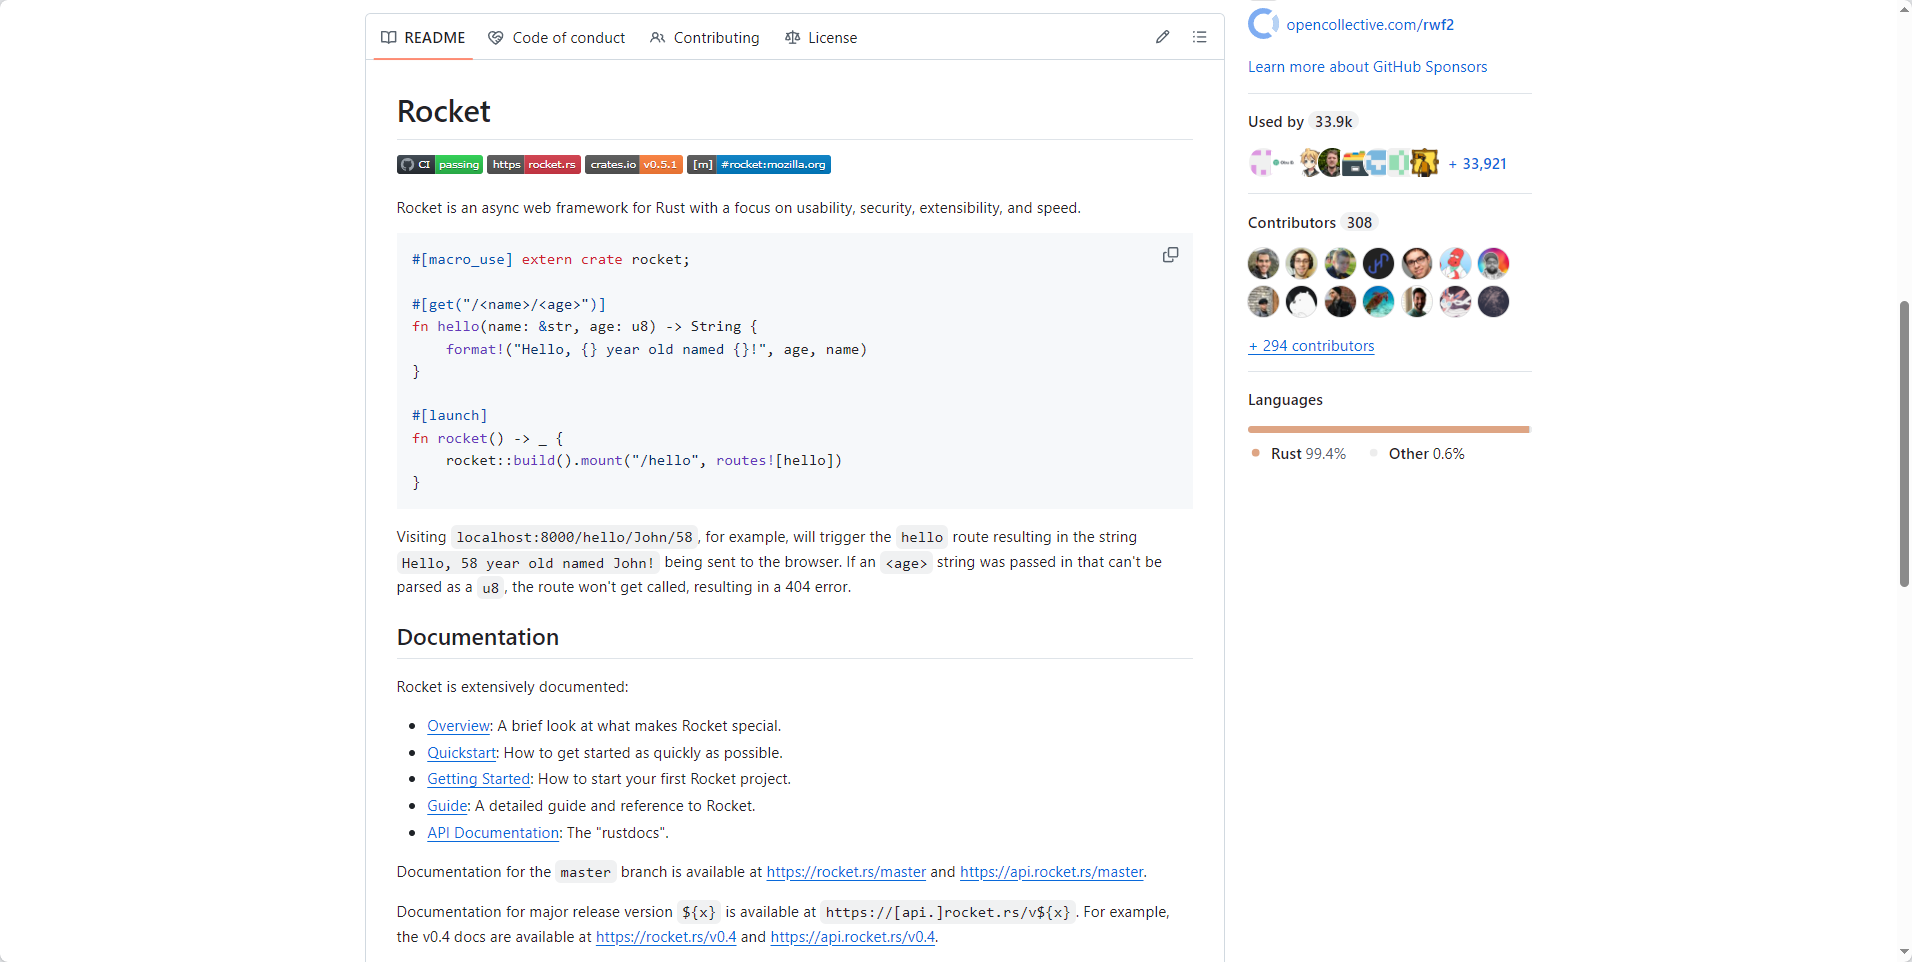Open first contributor avatar in top row

1263,263
